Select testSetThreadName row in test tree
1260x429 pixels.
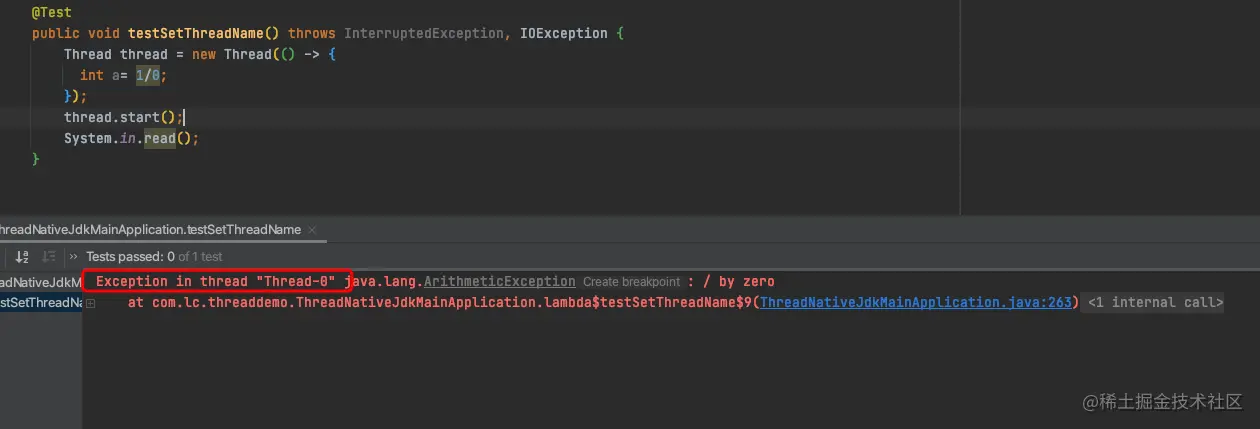40,302
